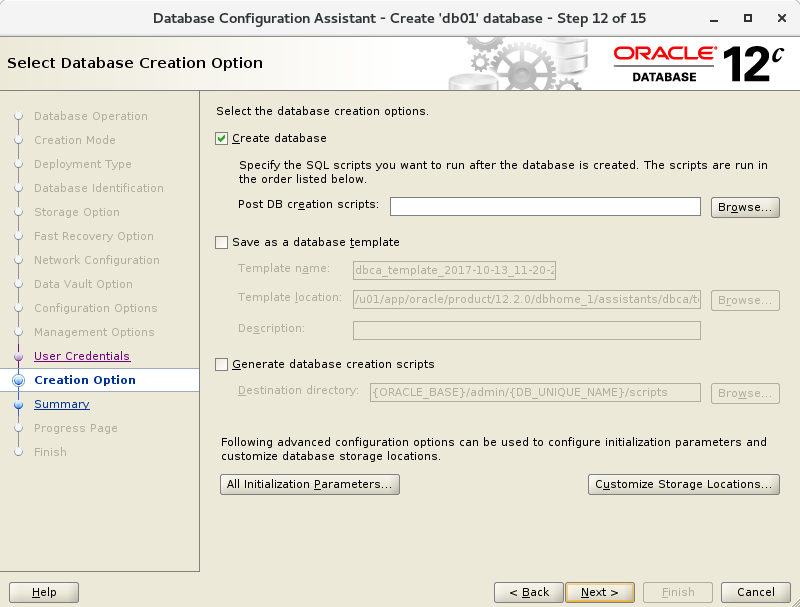The width and height of the screenshot is (800, 607).
Task: Click the User Credentials step bullet icon
Action: coord(19,357)
